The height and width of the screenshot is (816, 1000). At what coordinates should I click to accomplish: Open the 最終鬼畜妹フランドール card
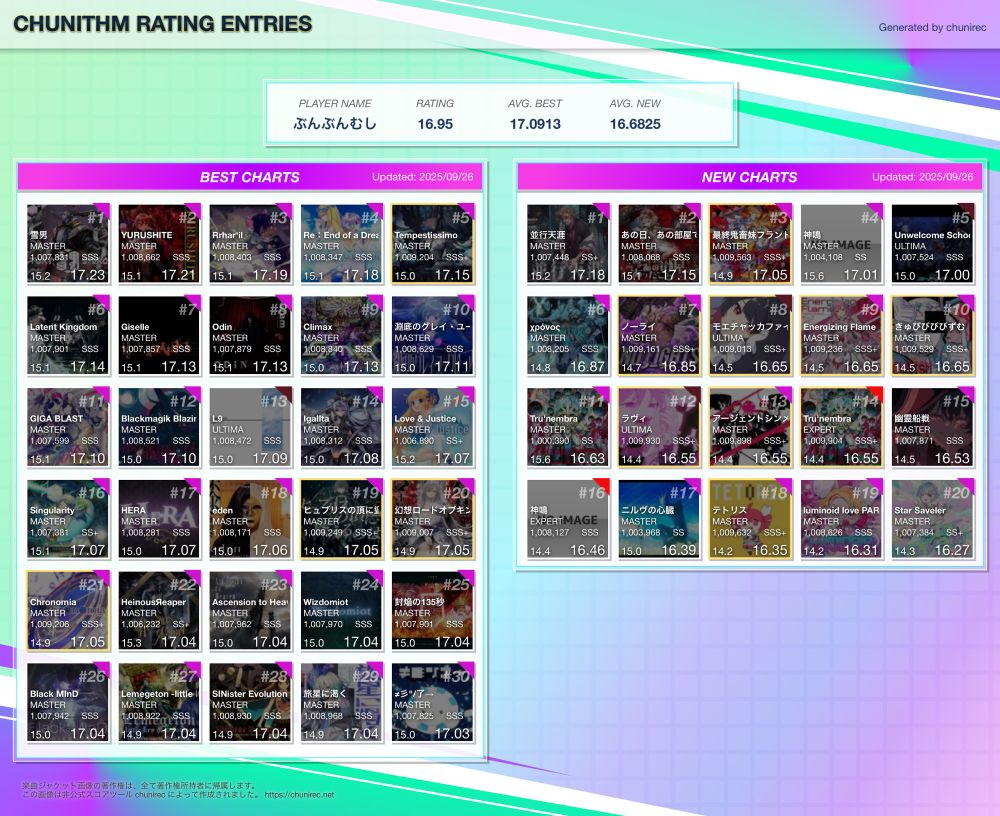(x=751, y=244)
